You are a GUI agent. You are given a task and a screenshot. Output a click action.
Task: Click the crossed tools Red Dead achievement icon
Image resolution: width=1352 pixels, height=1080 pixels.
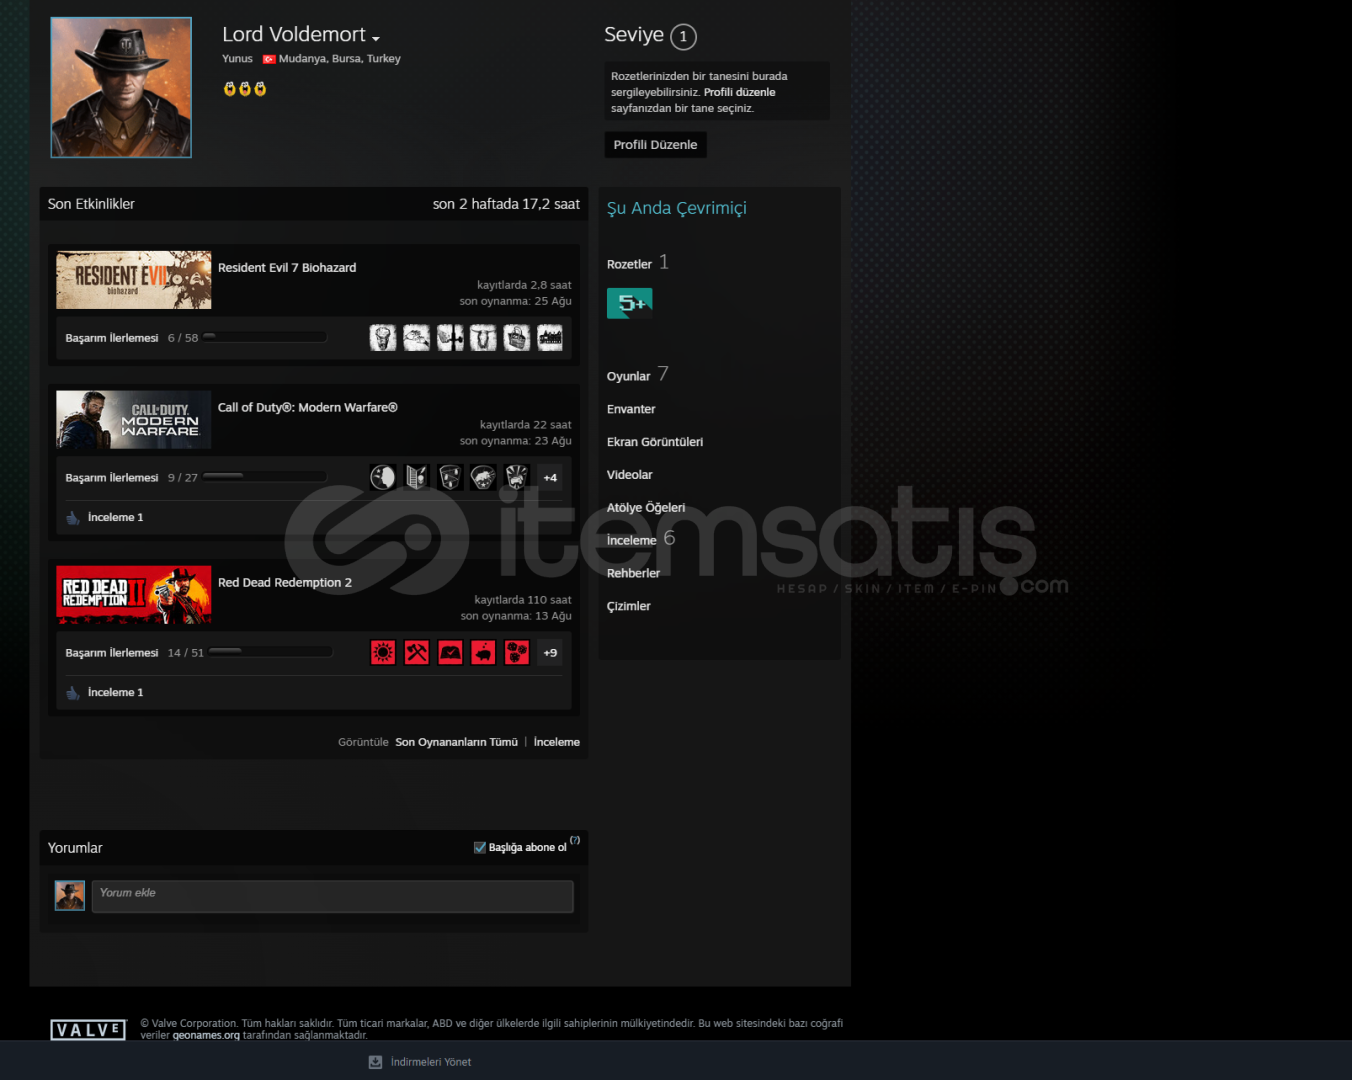[x=417, y=653]
